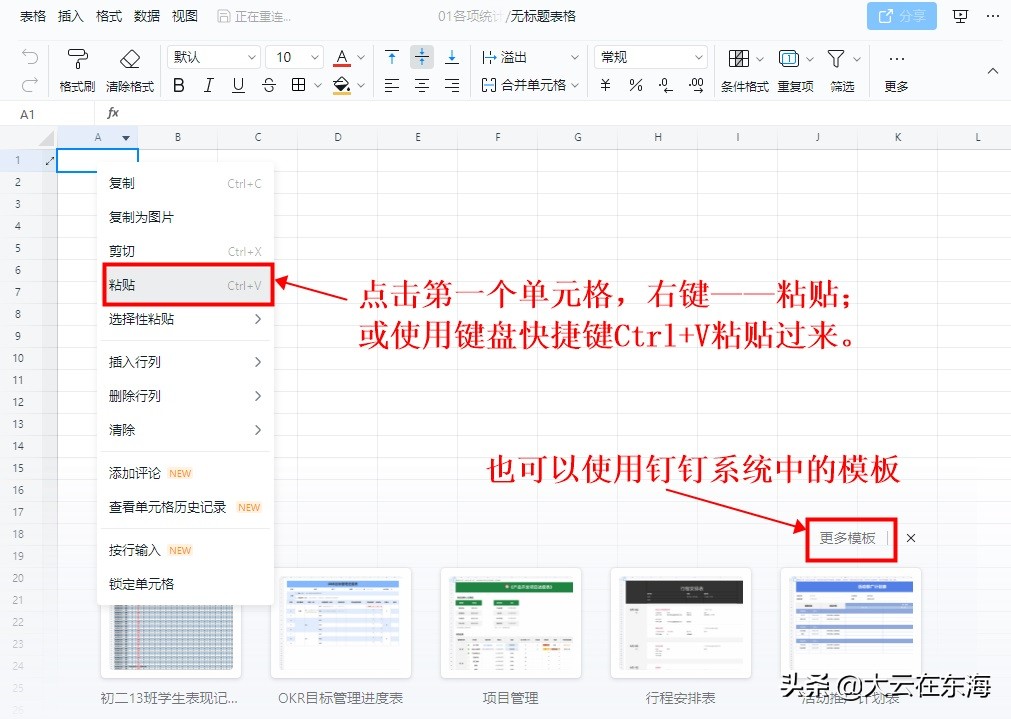Open the font family dropdown (默认)

tap(214, 57)
